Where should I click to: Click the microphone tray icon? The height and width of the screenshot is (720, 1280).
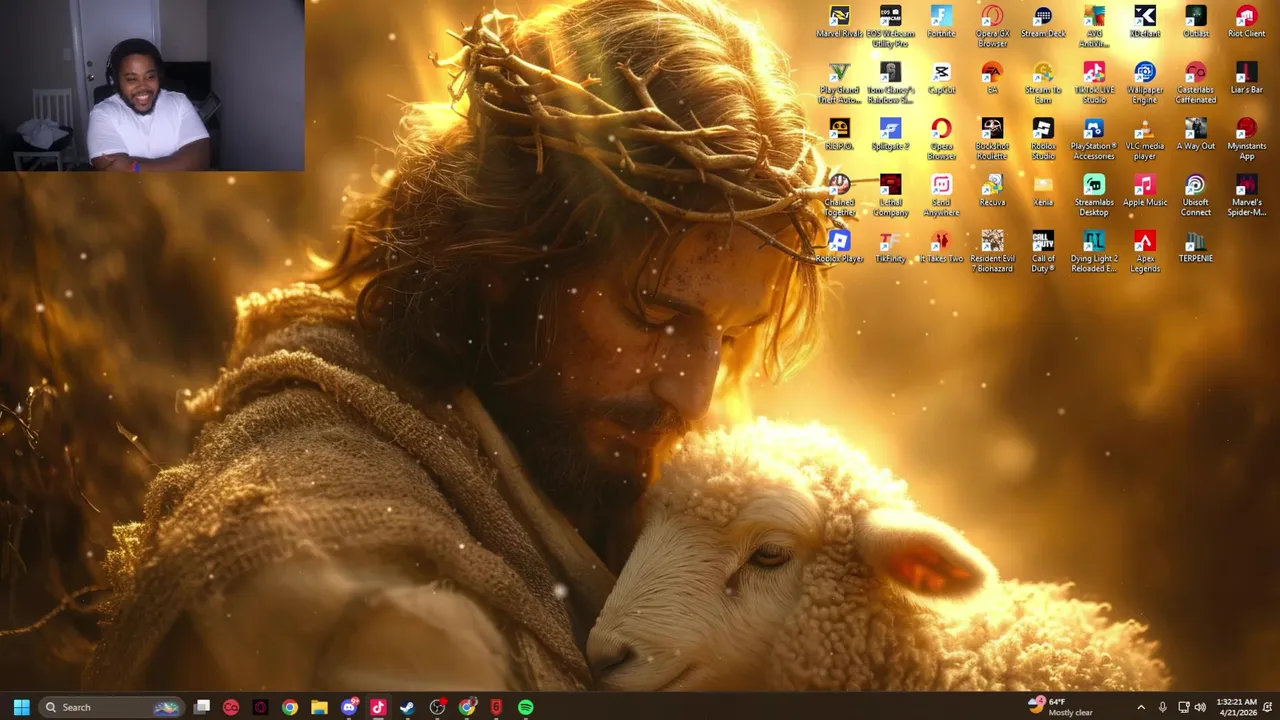(1162, 707)
